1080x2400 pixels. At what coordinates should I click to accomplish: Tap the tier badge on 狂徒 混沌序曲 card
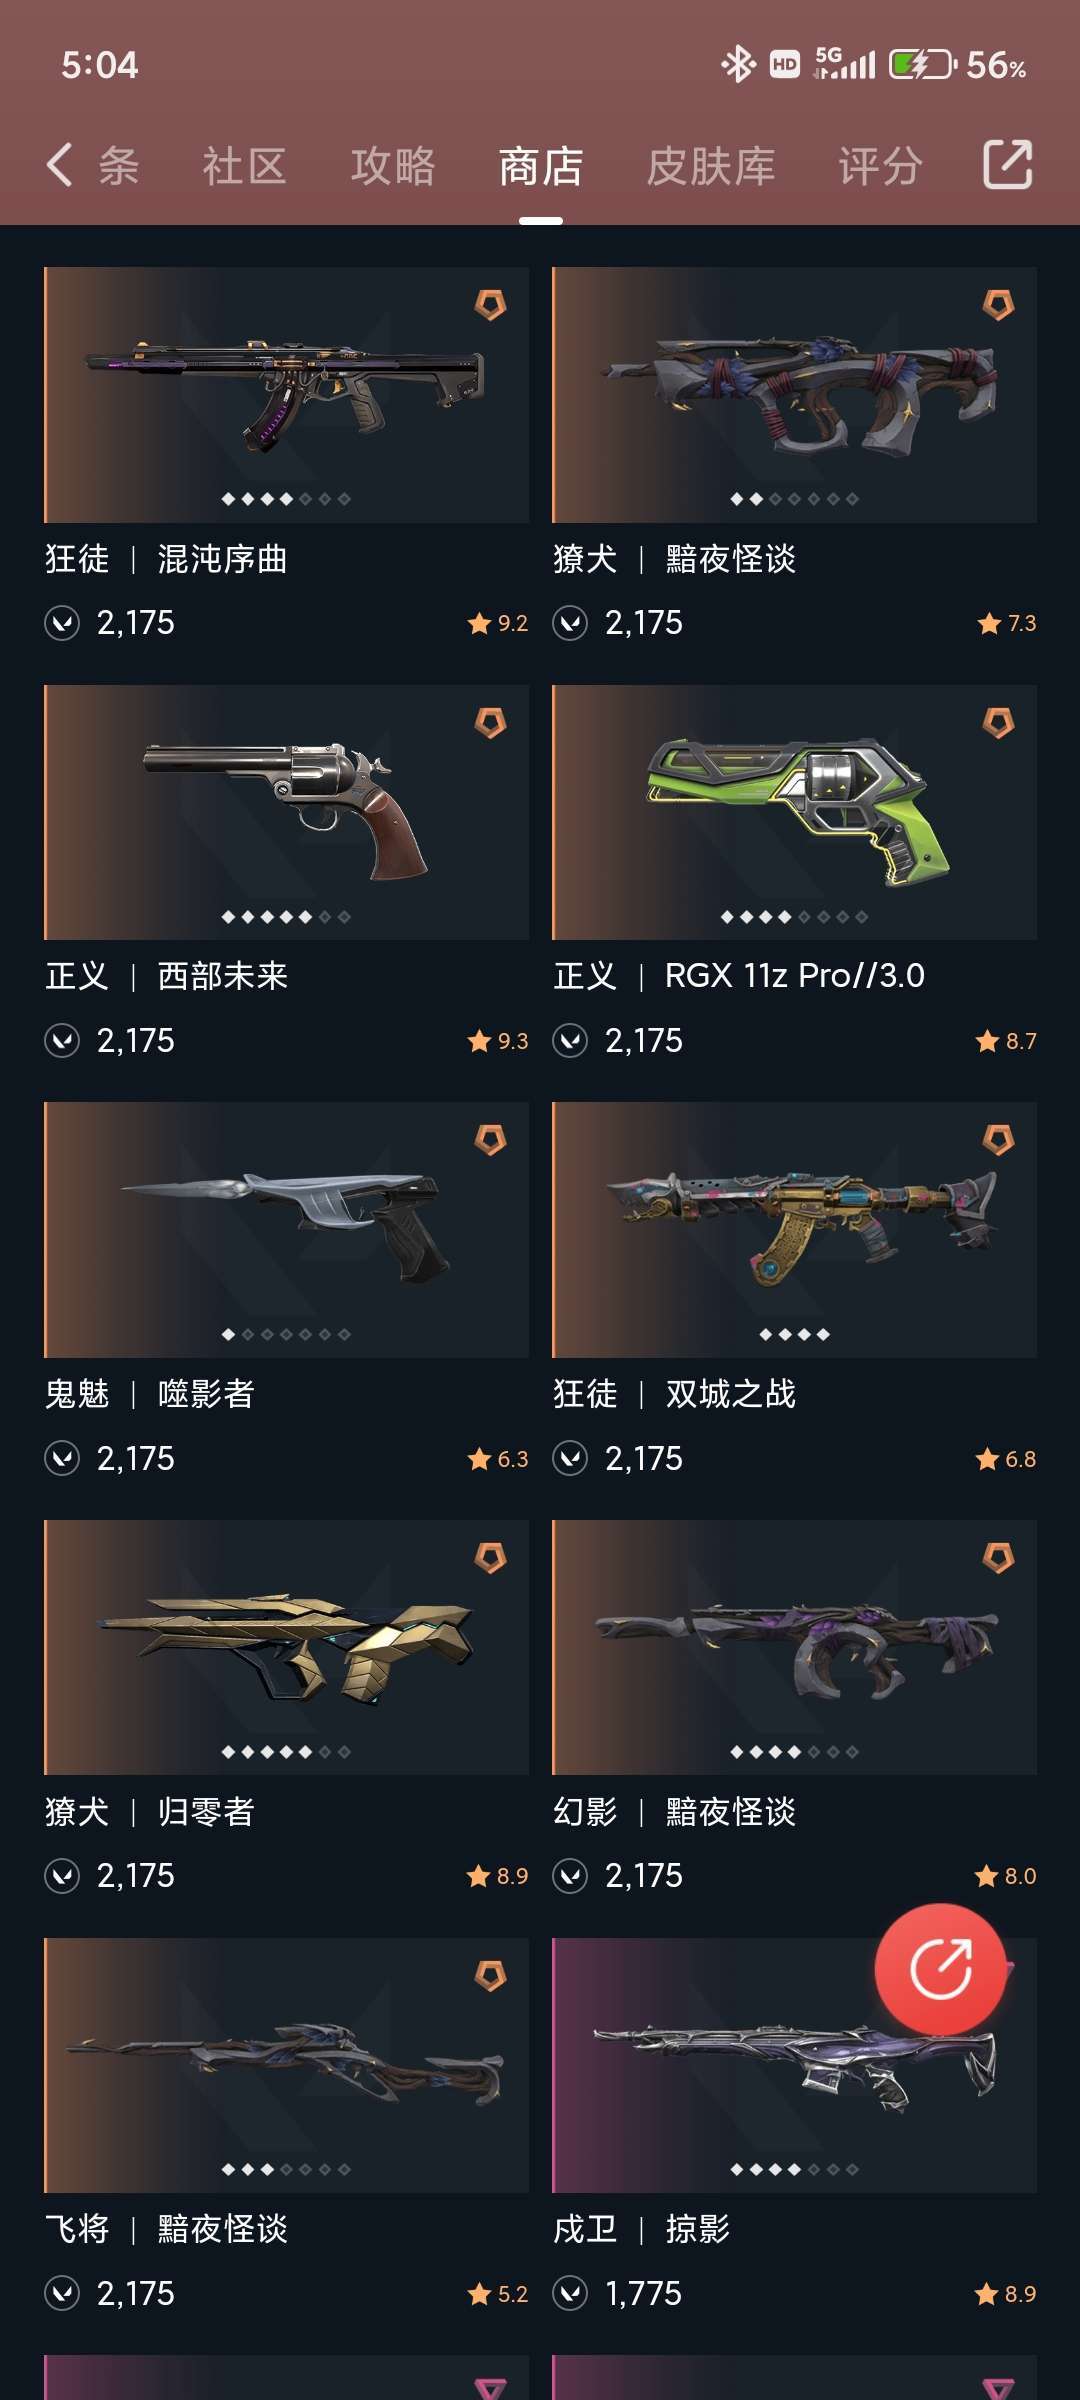[490, 305]
